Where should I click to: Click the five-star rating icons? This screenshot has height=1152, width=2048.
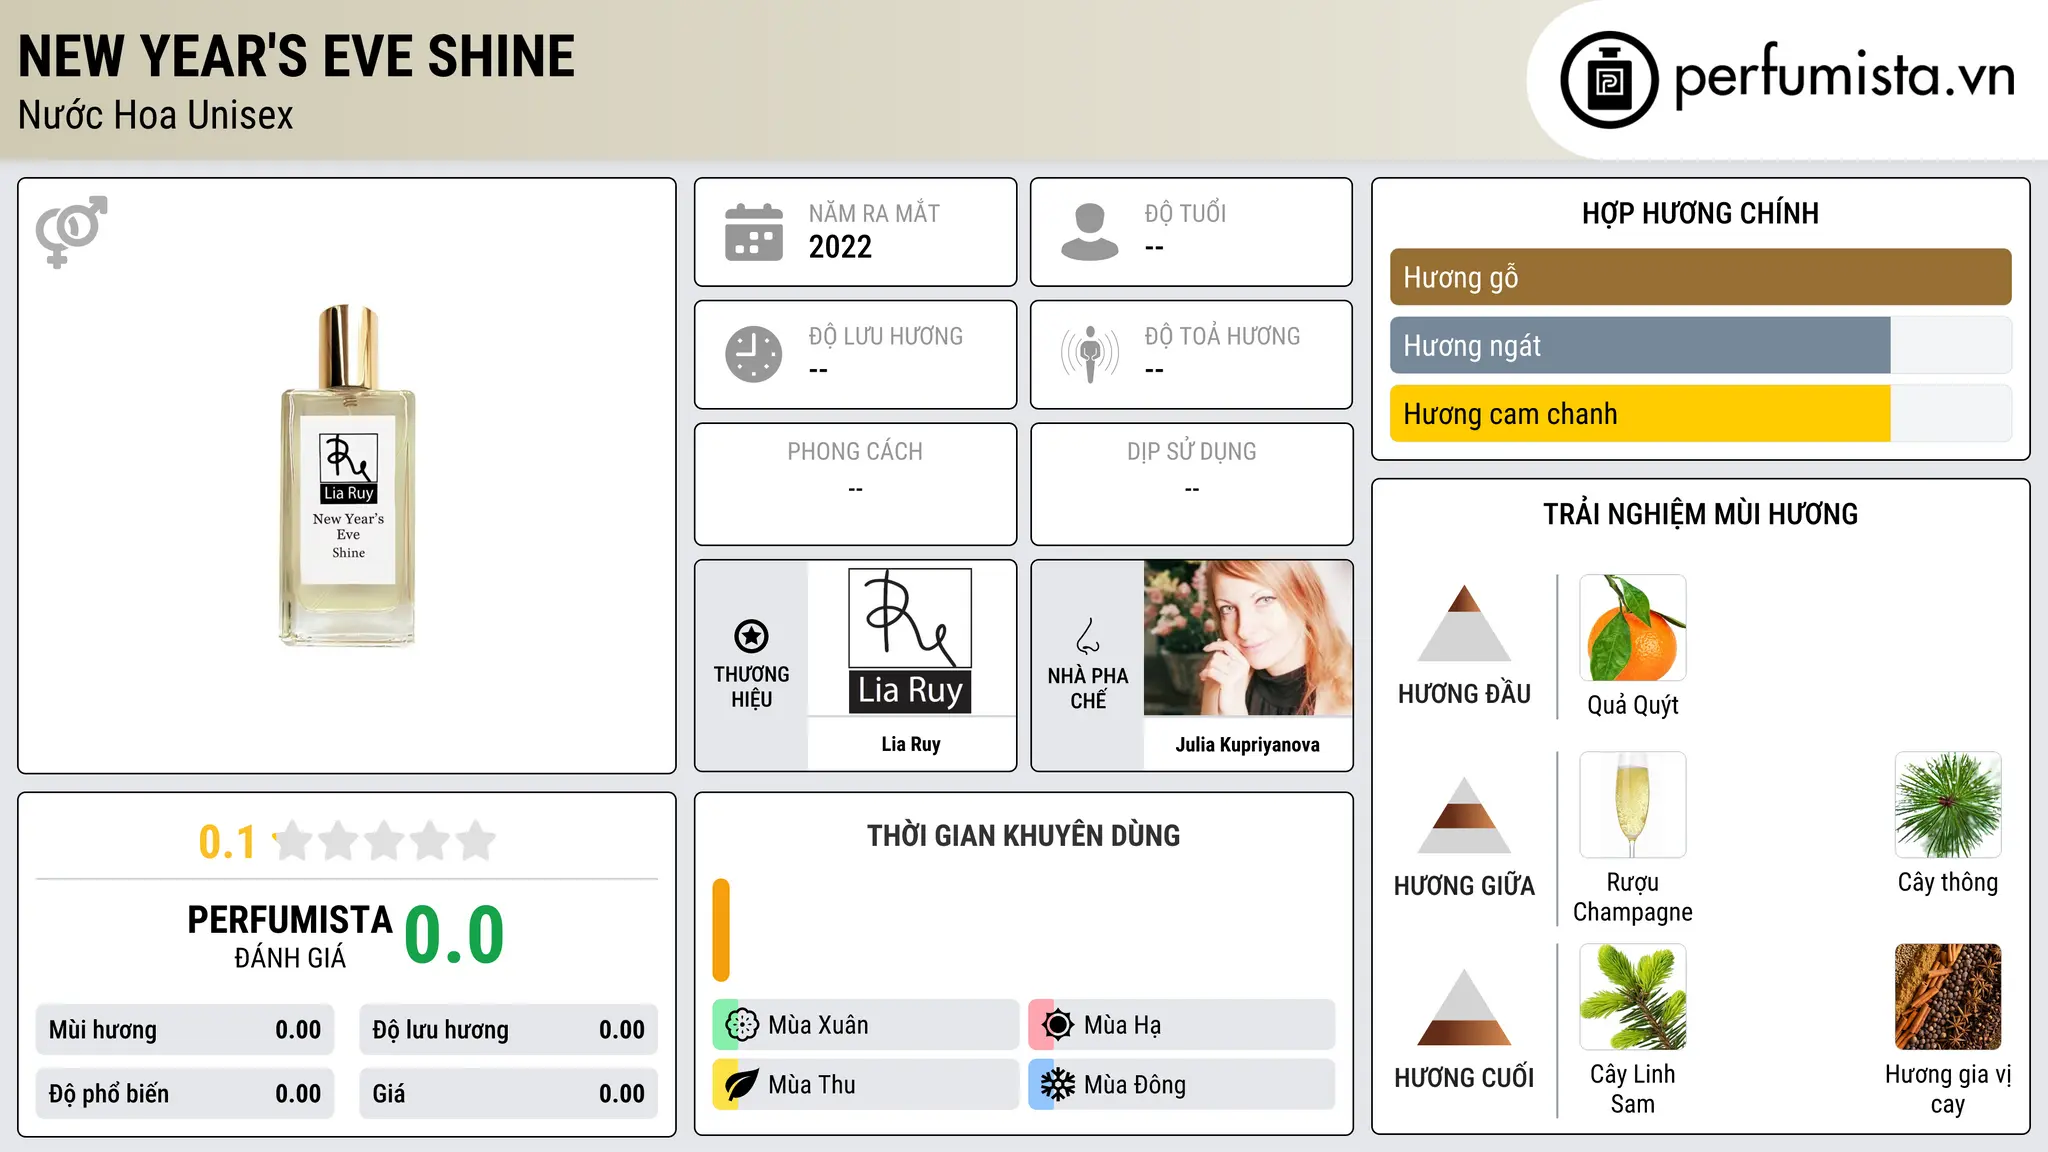pyautogui.click(x=385, y=841)
